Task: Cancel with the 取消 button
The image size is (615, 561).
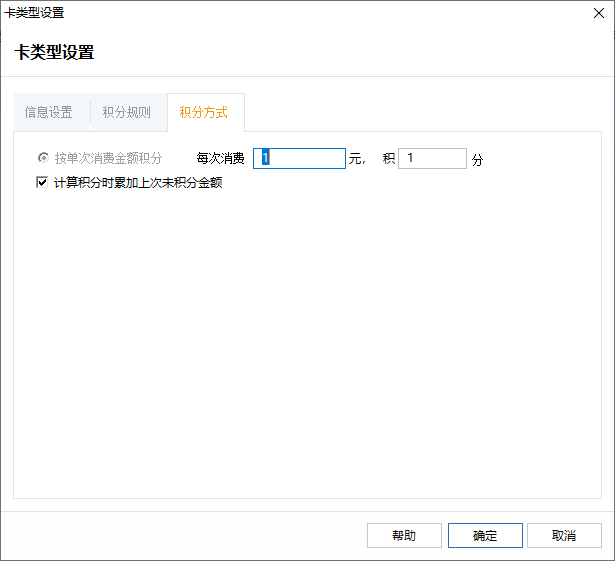Action: (x=564, y=536)
